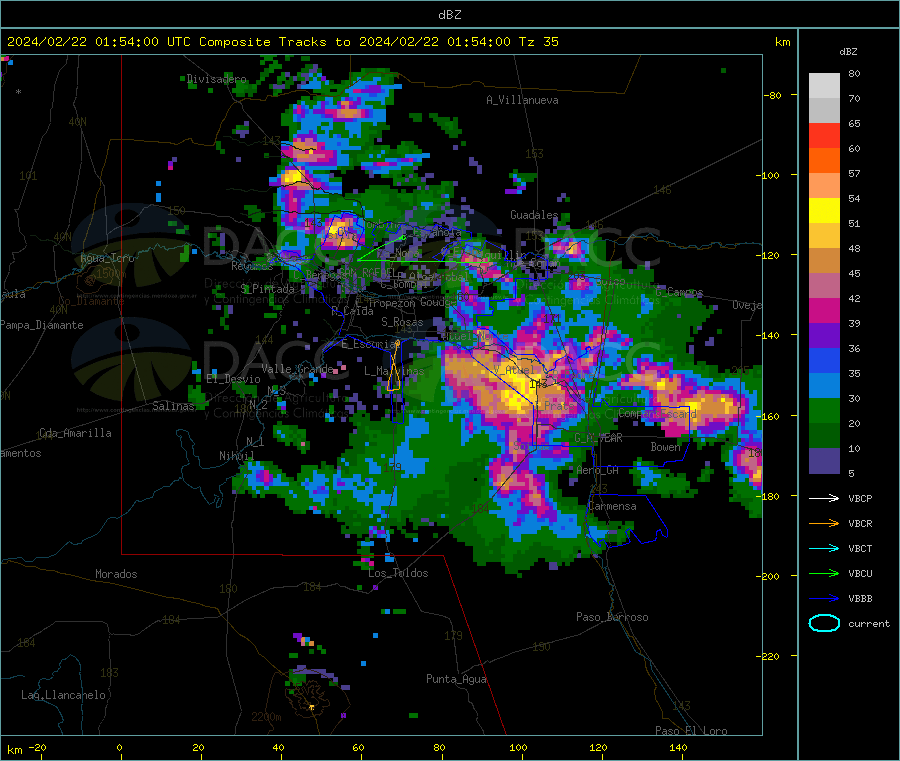Click the 'Valle_Grande' map label
The height and width of the screenshot is (761, 900).
click(x=297, y=368)
